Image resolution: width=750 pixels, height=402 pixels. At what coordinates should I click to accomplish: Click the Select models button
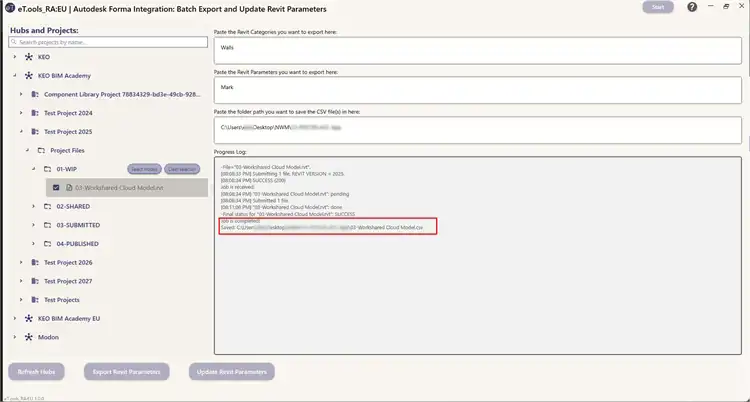pos(144,169)
